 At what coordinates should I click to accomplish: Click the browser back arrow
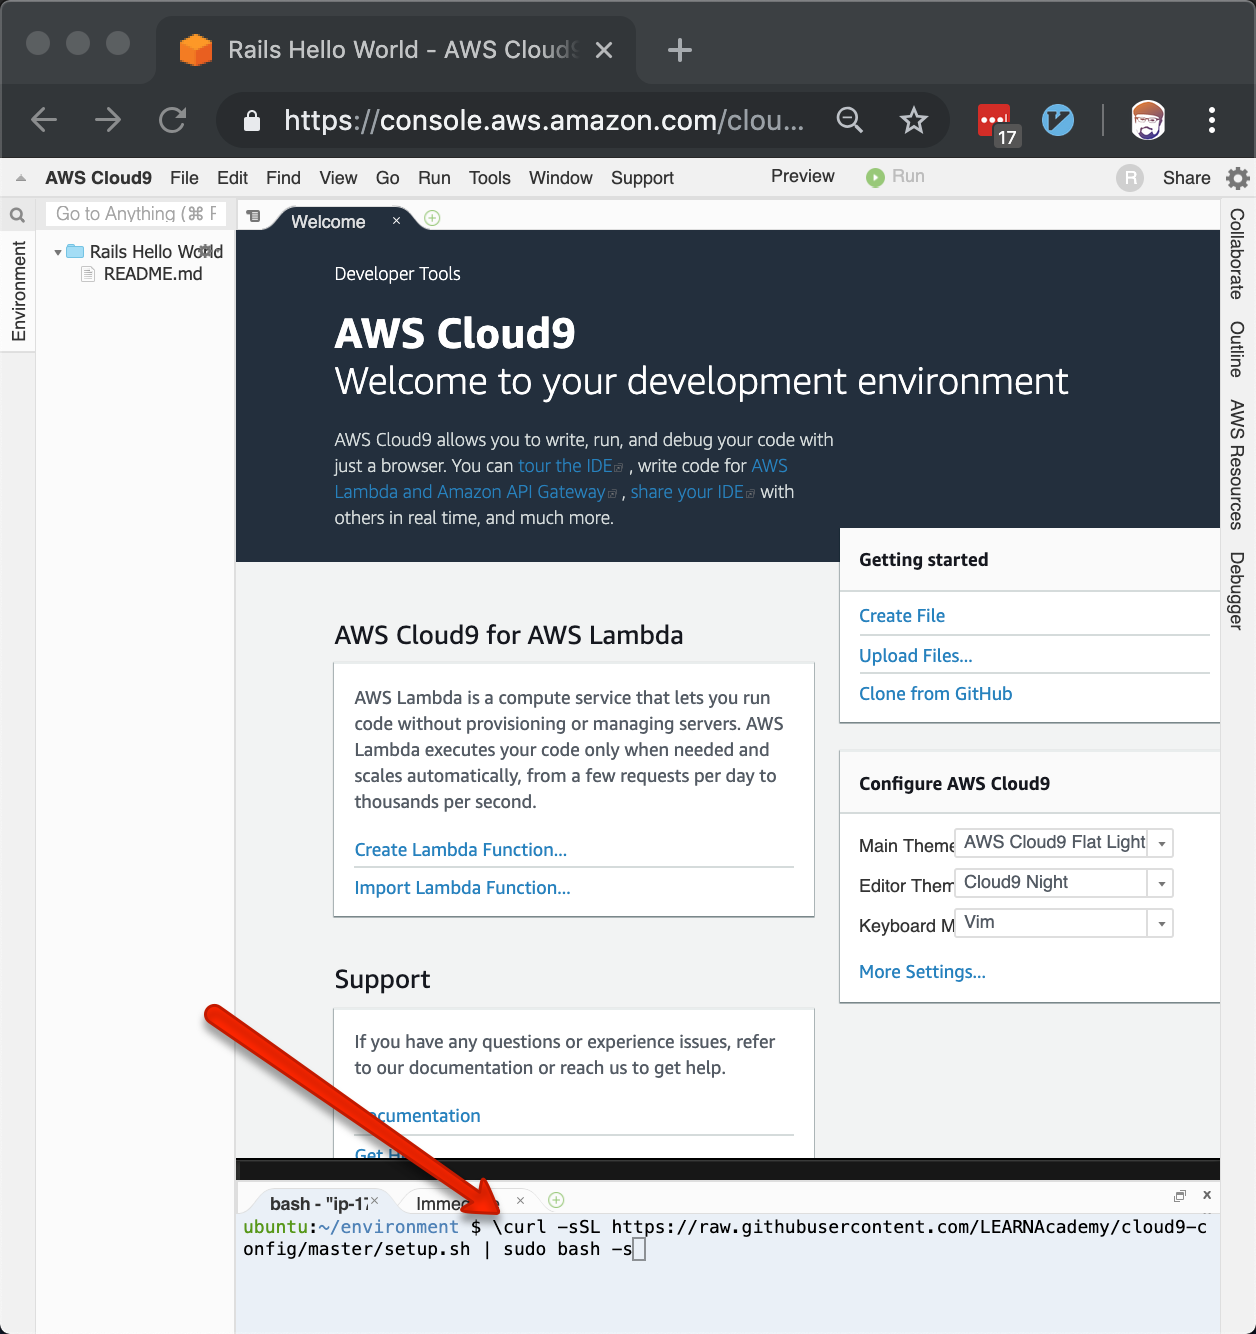[44, 120]
